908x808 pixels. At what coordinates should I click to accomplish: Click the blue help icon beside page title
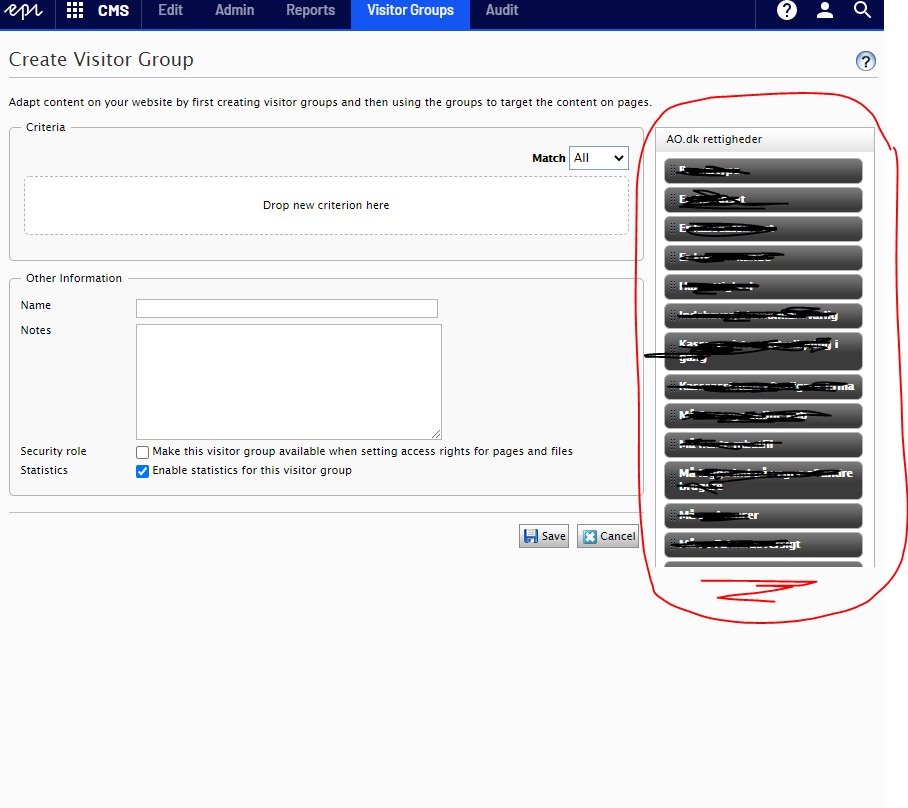coord(866,61)
